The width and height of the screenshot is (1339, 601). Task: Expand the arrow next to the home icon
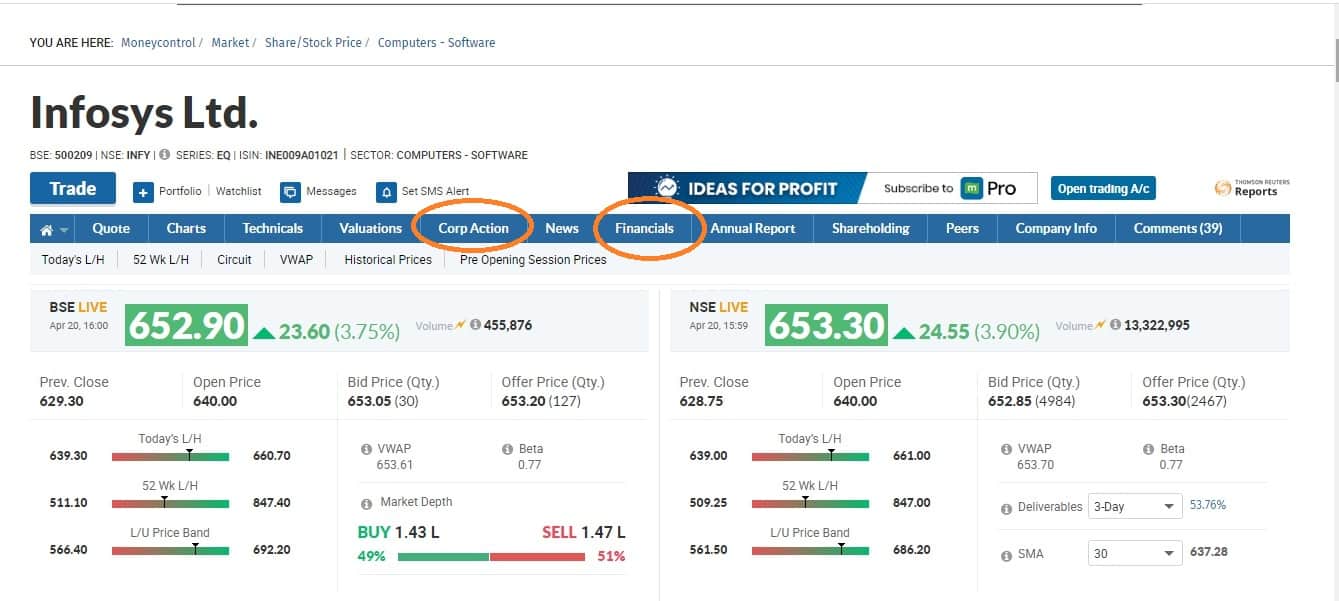coord(65,230)
